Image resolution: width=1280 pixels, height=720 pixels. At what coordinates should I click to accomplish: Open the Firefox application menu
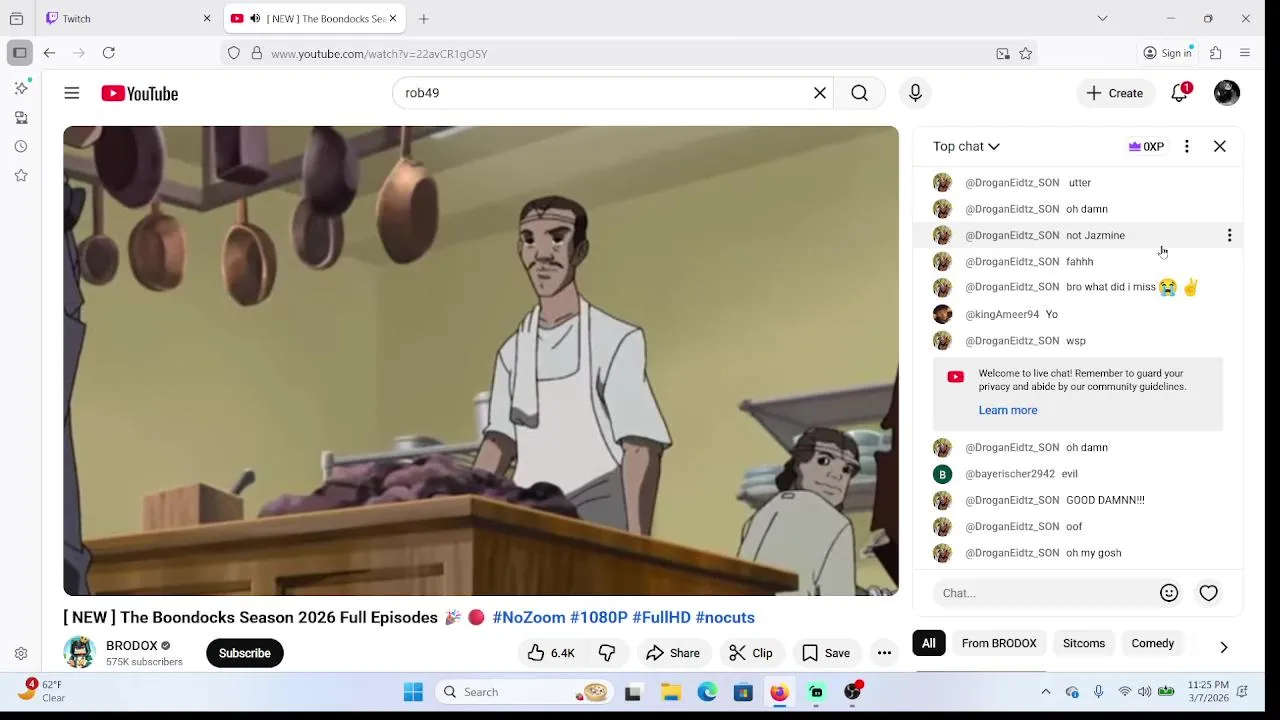[x=1245, y=53]
